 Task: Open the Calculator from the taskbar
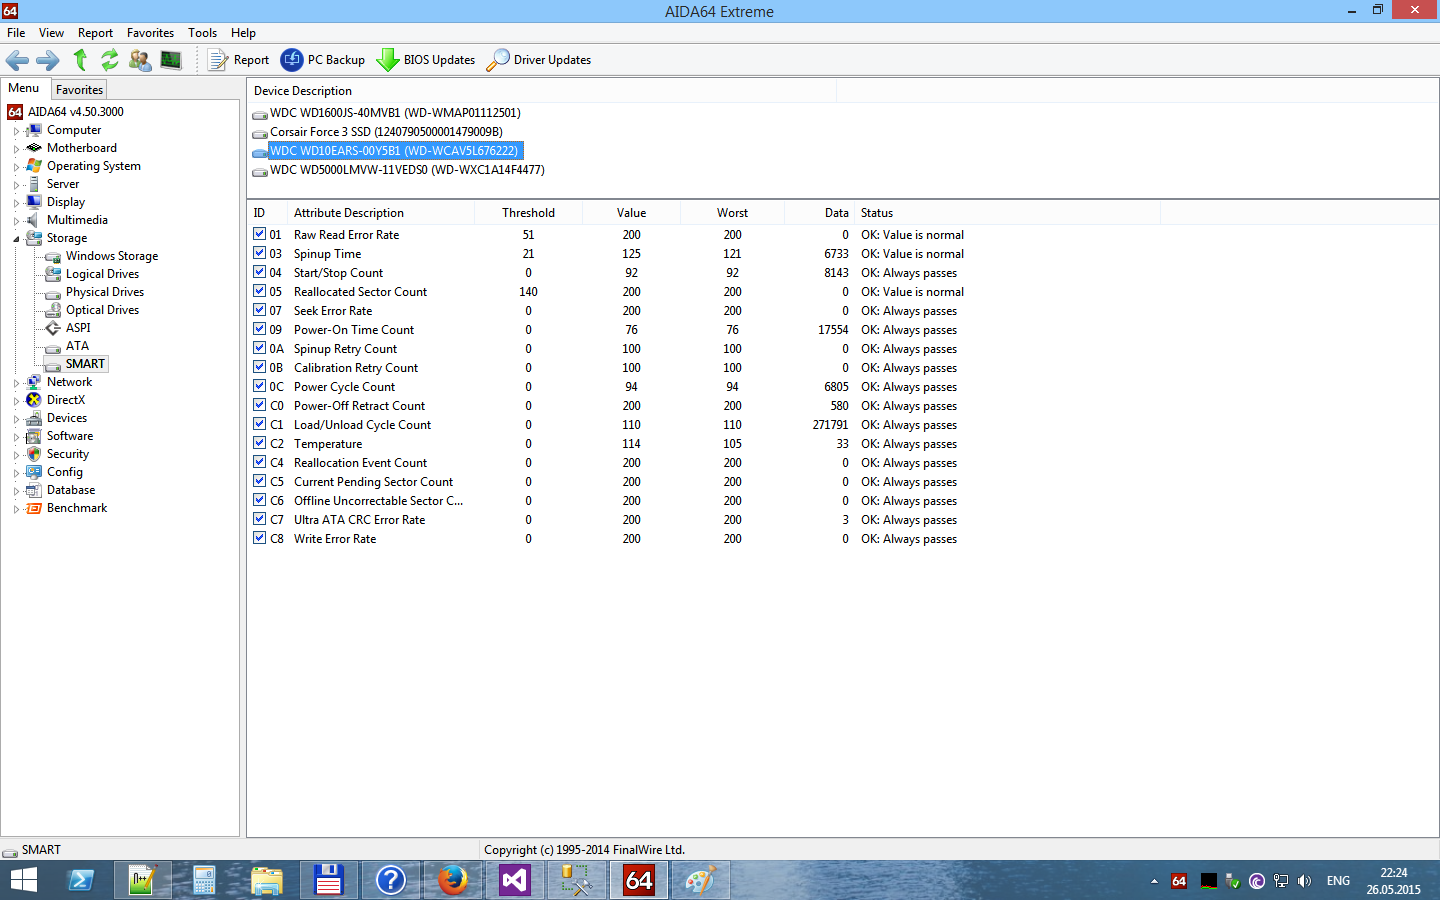204,880
